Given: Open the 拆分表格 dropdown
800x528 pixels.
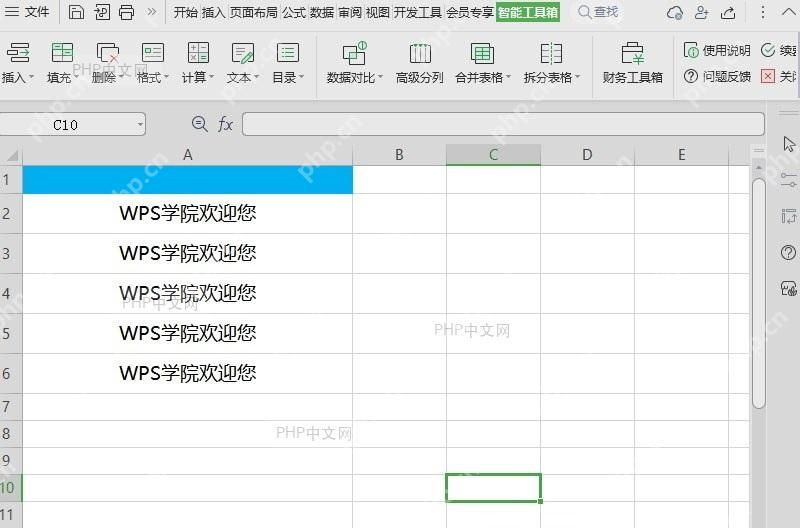Looking at the screenshot, I should tap(578, 77).
